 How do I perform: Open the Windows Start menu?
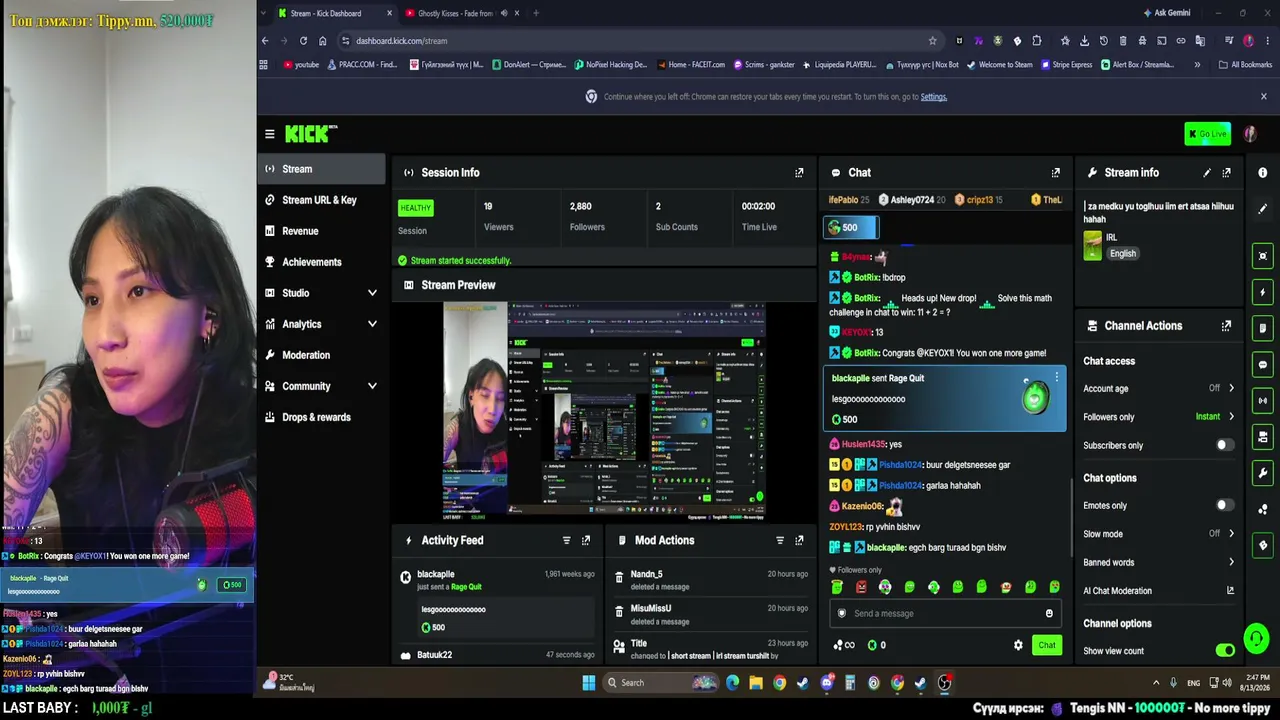point(588,683)
